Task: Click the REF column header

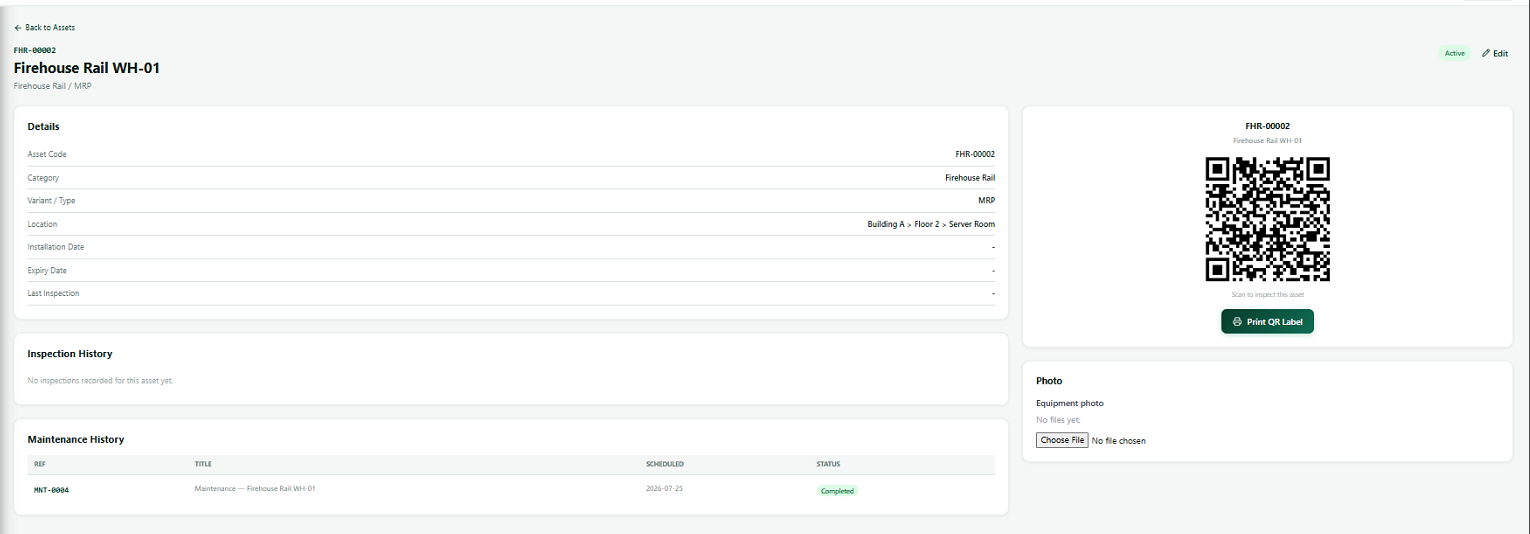Action: pyautogui.click(x=40, y=464)
